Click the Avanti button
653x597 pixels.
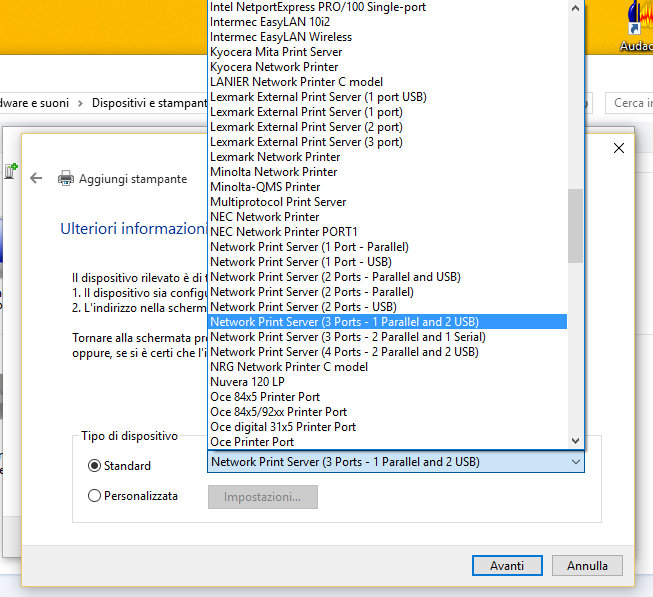pyautogui.click(x=507, y=565)
